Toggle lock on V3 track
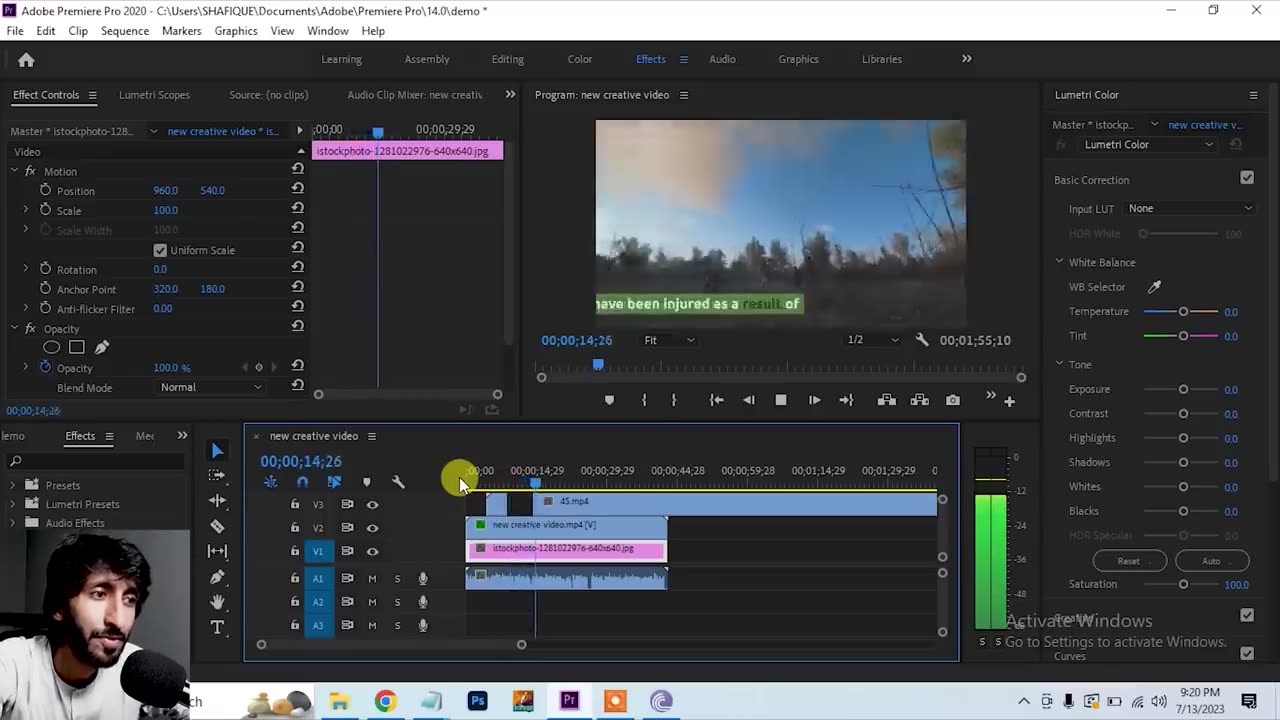The height and width of the screenshot is (720, 1280). pos(294,504)
